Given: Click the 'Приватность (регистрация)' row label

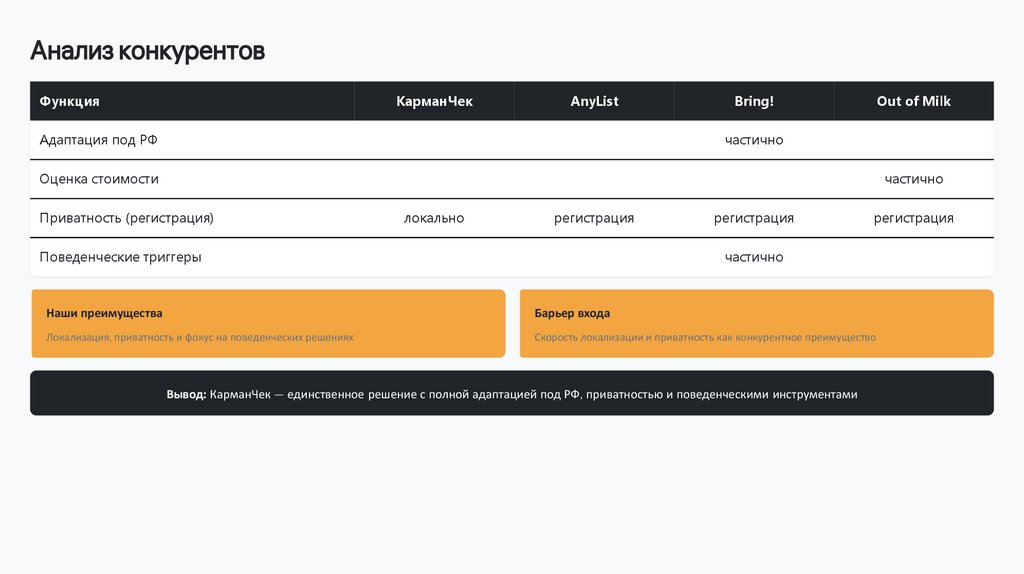Looking at the screenshot, I should click(x=126, y=218).
